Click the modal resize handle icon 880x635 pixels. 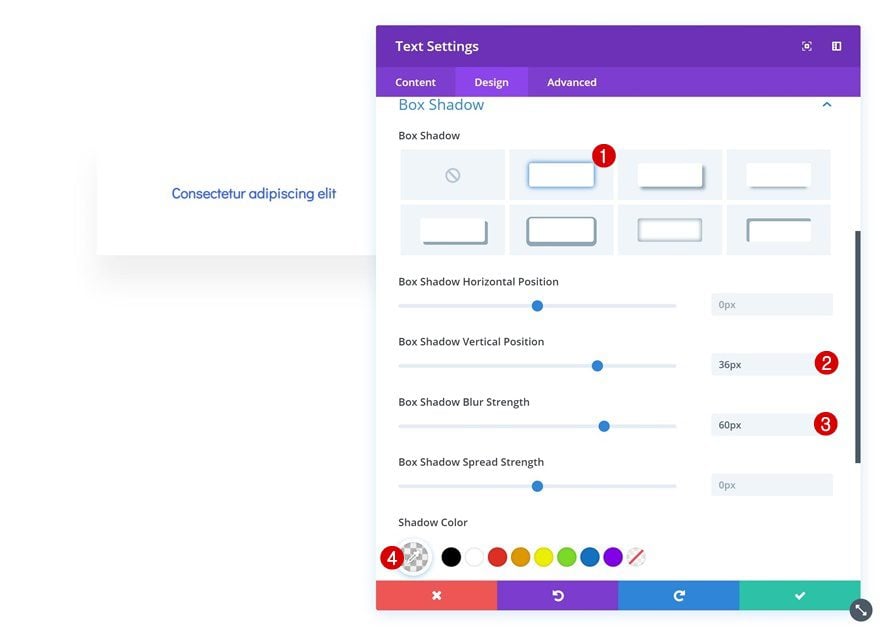[861, 610]
